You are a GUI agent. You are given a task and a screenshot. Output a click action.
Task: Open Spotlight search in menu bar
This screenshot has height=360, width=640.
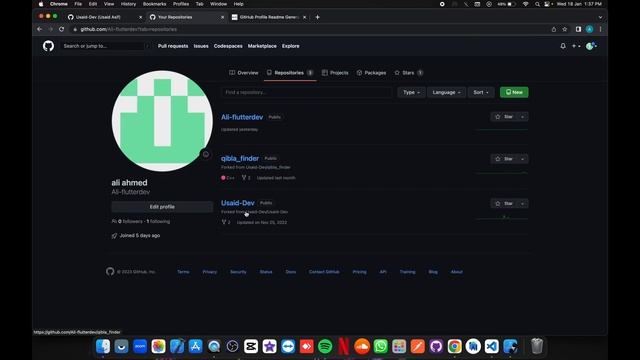[537, 4]
